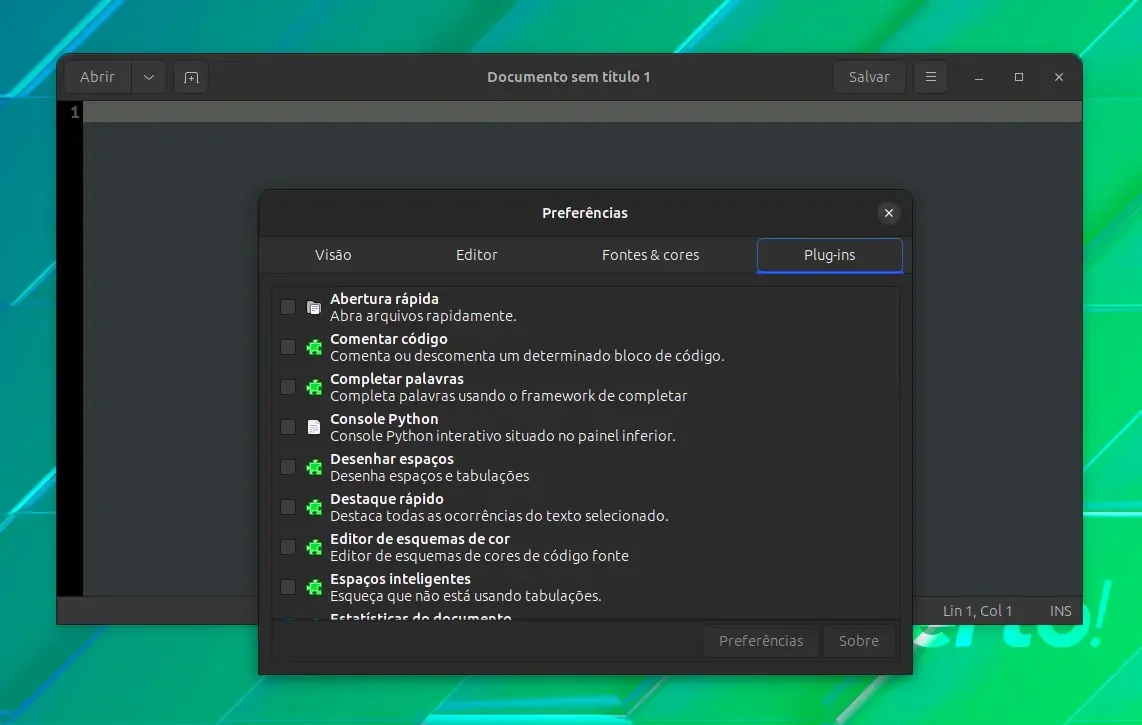Image resolution: width=1142 pixels, height=725 pixels.
Task: Select the Visão tab
Action: click(333, 255)
